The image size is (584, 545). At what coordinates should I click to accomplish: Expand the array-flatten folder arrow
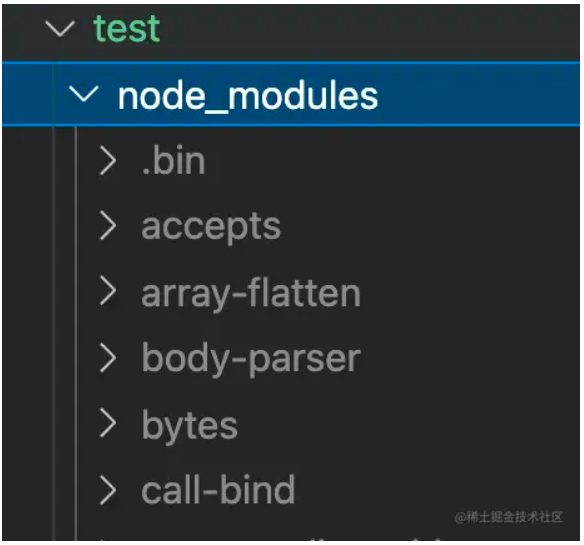click(108, 291)
